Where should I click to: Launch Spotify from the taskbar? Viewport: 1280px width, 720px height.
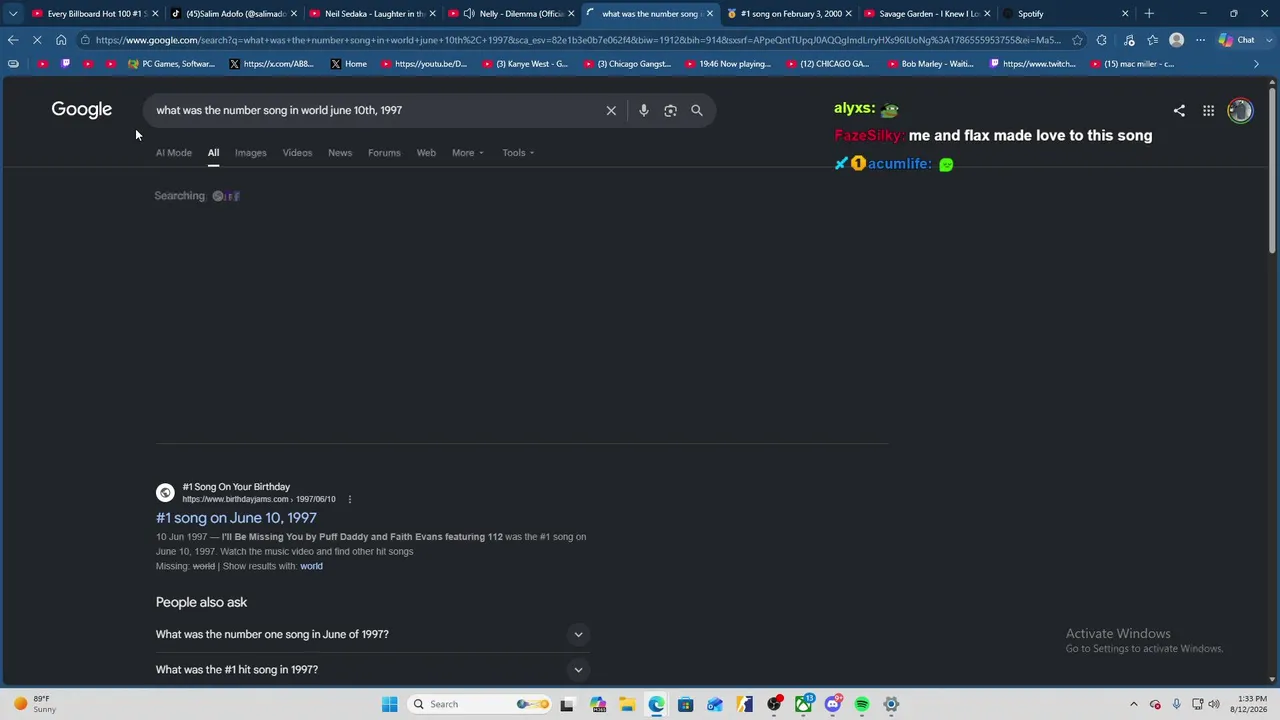pos(862,704)
